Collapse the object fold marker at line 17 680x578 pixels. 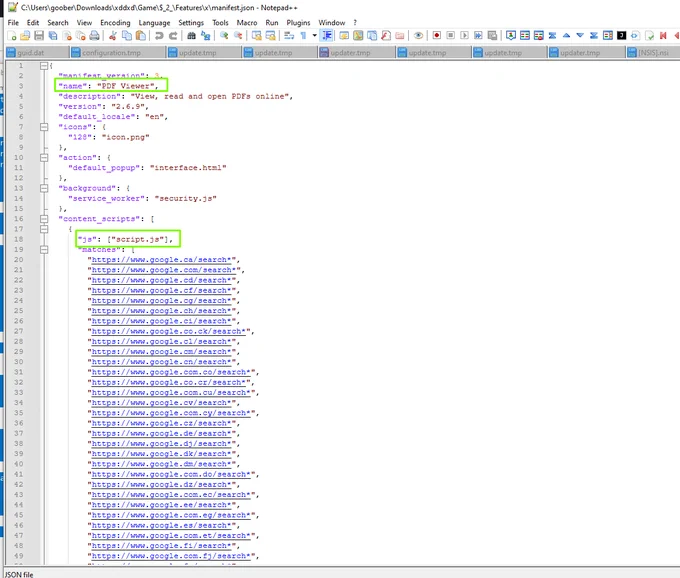point(44,229)
